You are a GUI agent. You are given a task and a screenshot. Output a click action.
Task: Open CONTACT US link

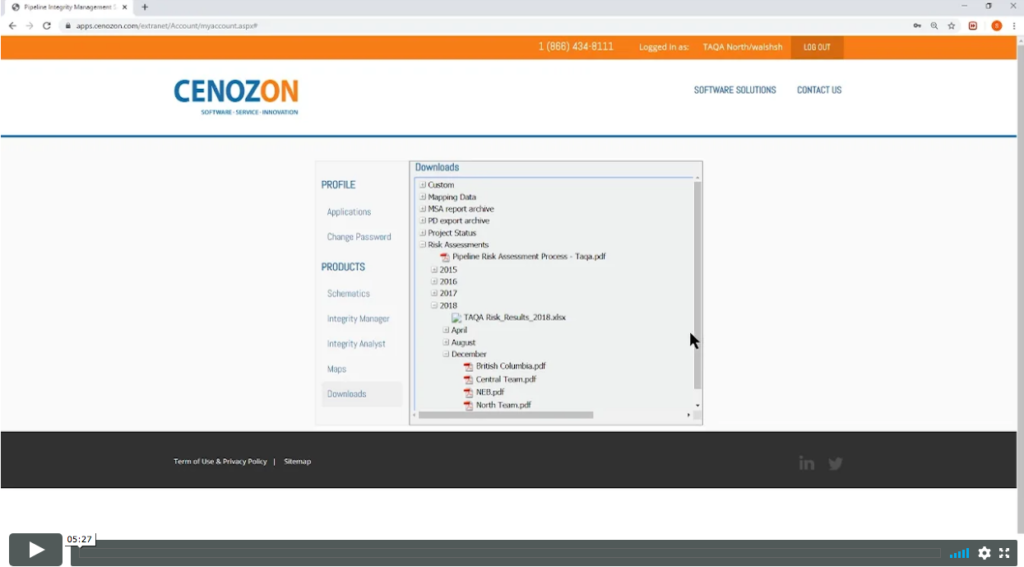[819, 90]
